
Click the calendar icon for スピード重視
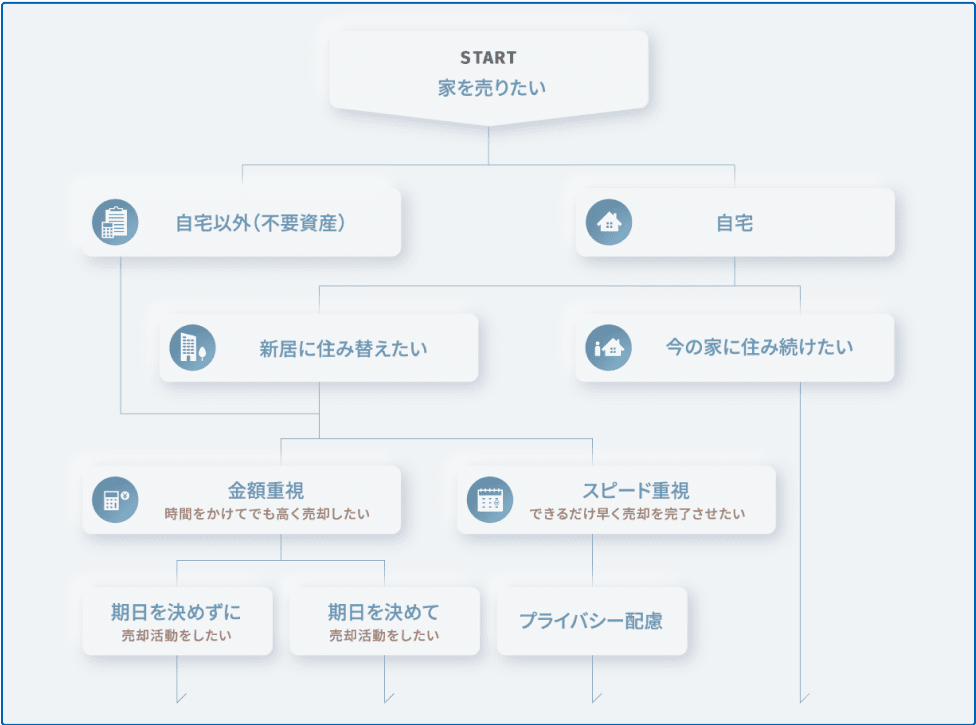489,499
